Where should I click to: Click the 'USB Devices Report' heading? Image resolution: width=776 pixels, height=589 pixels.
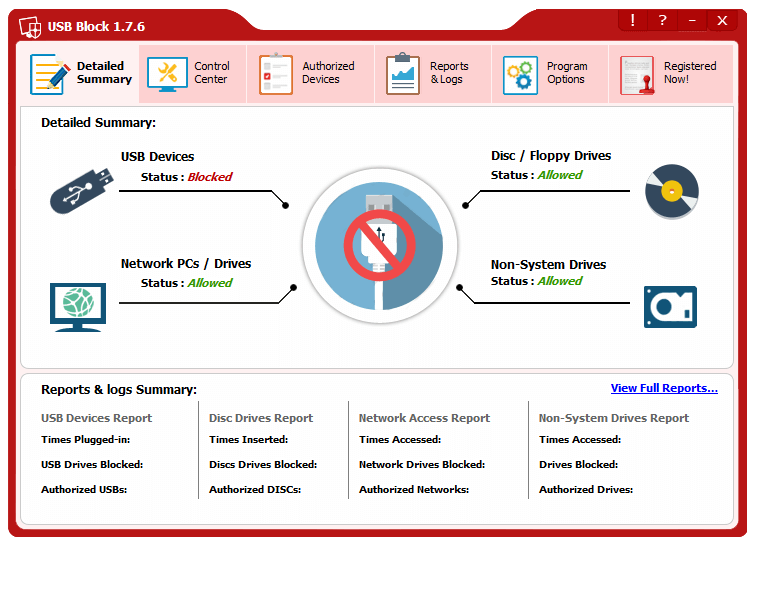(x=97, y=418)
